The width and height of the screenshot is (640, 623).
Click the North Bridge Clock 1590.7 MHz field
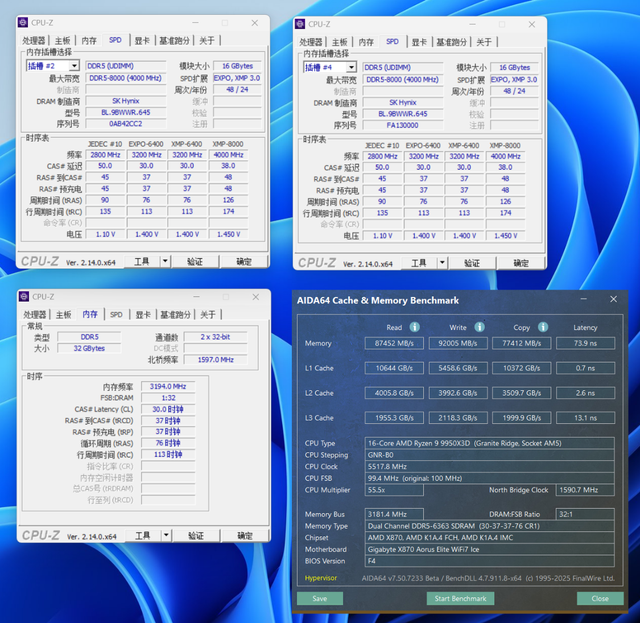coord(585,490)
